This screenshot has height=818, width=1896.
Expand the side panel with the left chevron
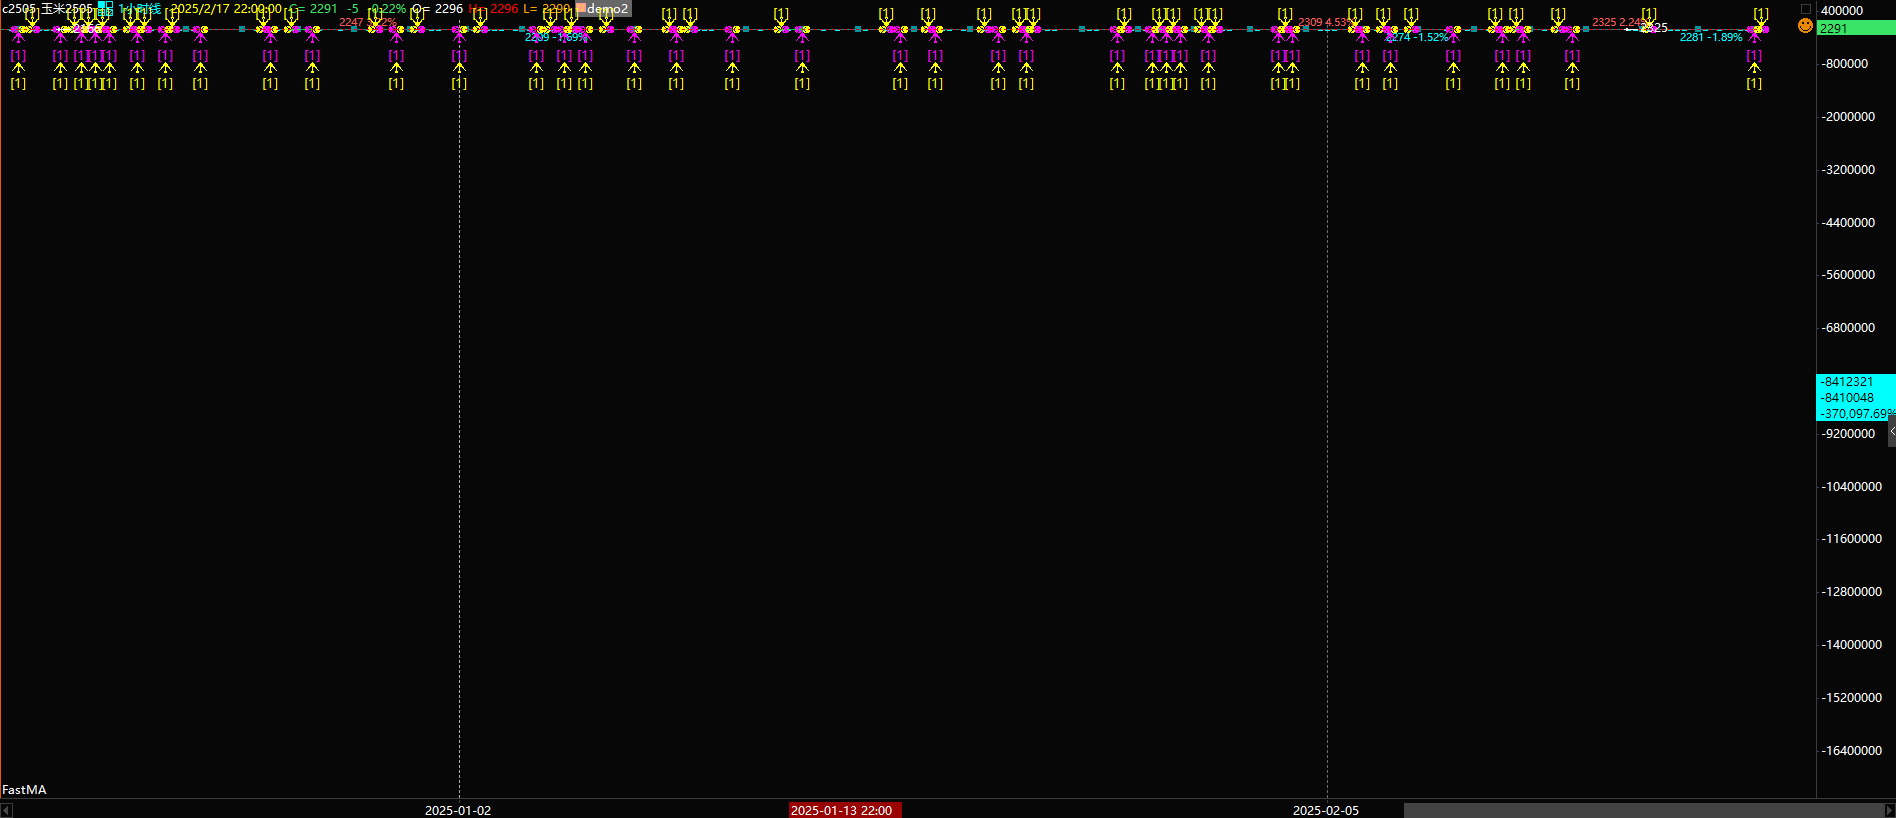pos(1891,431)
